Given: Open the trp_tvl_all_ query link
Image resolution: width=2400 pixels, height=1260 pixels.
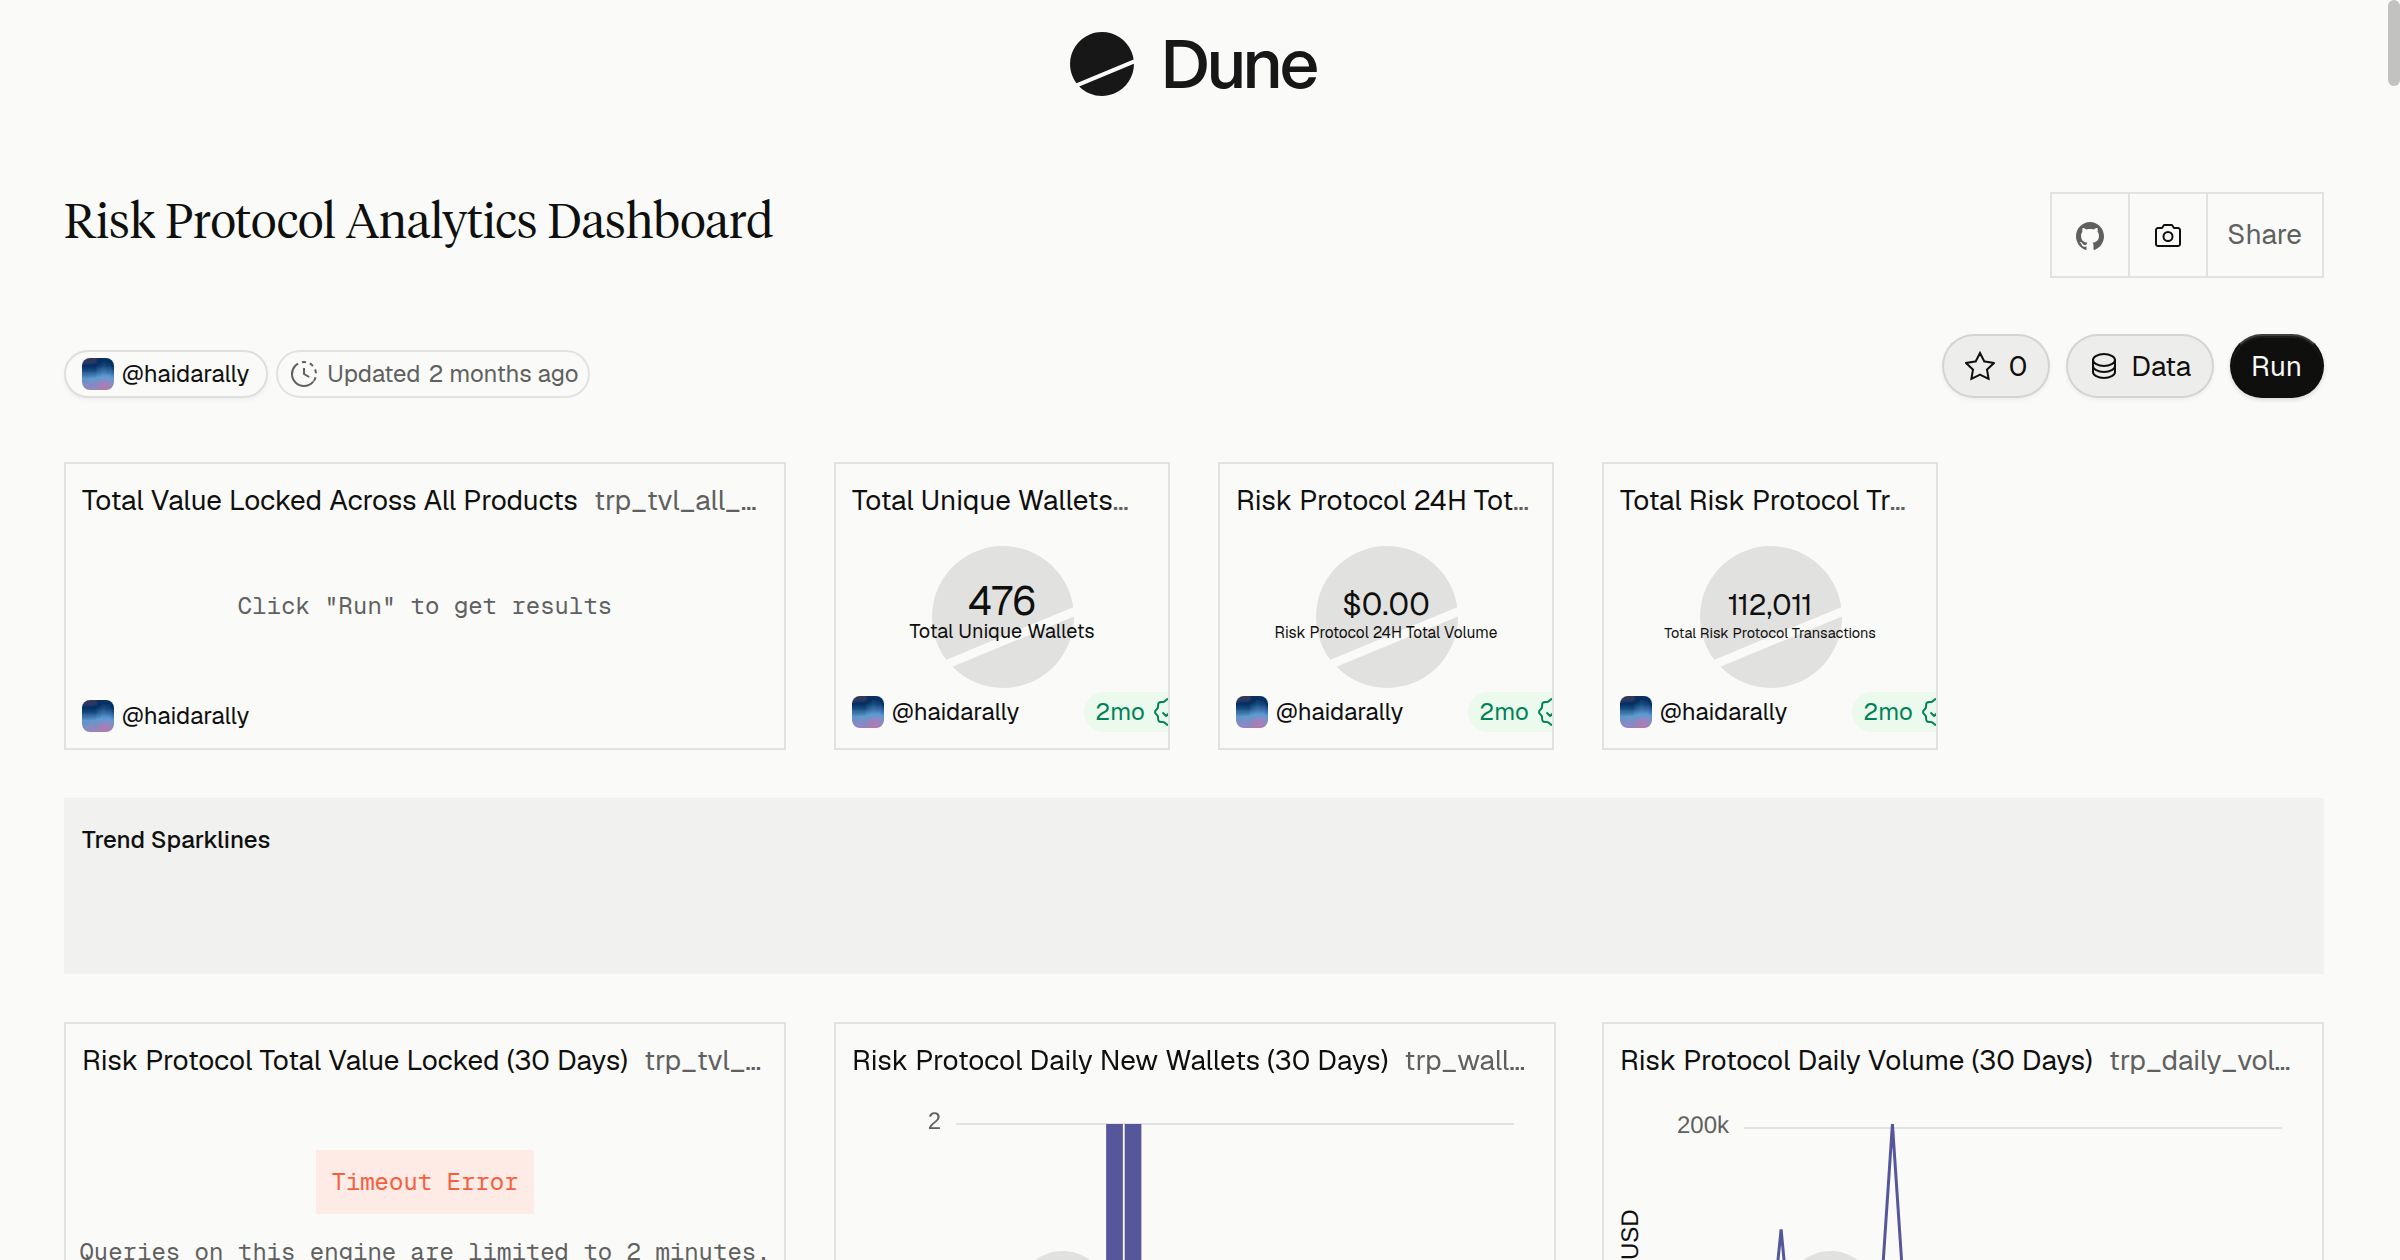Looking at the screenshot, I should click(676, 500).
